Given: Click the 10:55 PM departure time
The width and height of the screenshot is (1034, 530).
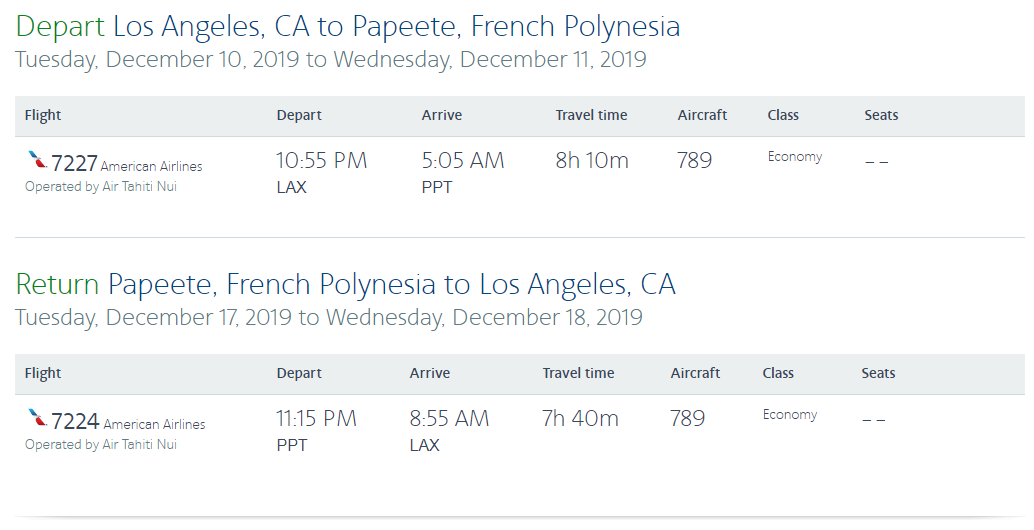Looking at the screenshot, I should coord(321,160).
